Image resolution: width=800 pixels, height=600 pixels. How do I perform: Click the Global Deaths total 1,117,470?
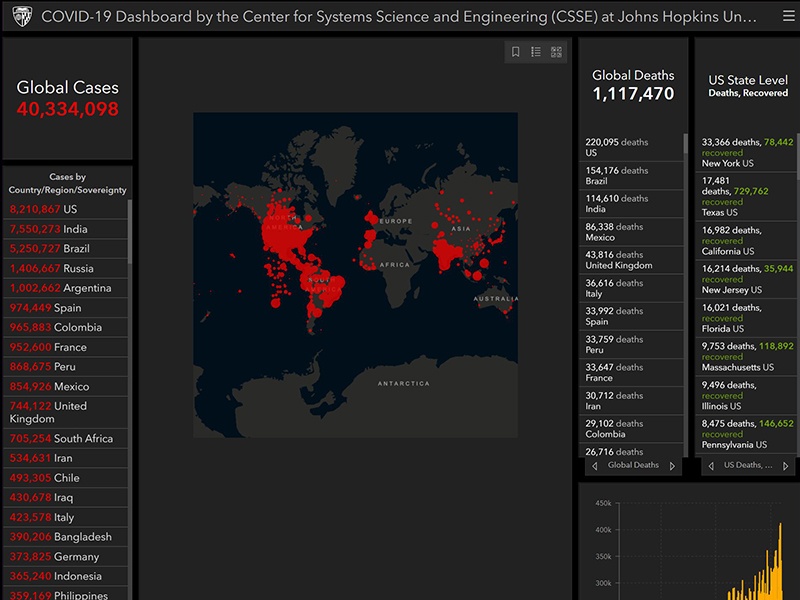point(633,94)
